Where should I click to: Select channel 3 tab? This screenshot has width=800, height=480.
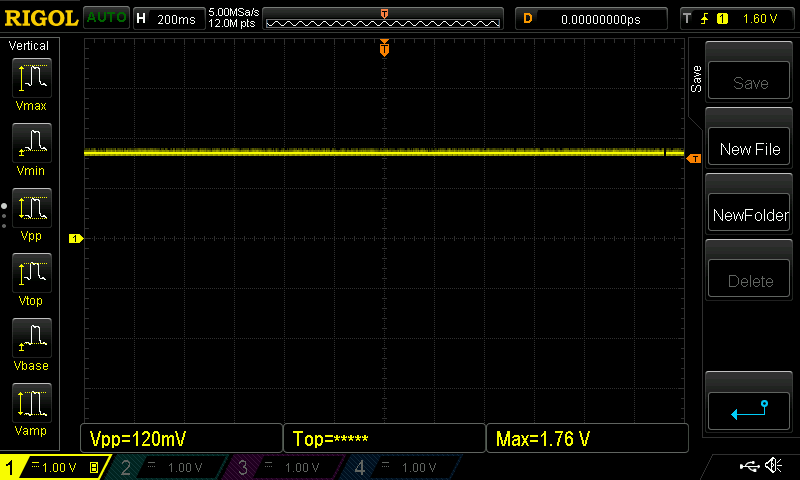[283, 467]
